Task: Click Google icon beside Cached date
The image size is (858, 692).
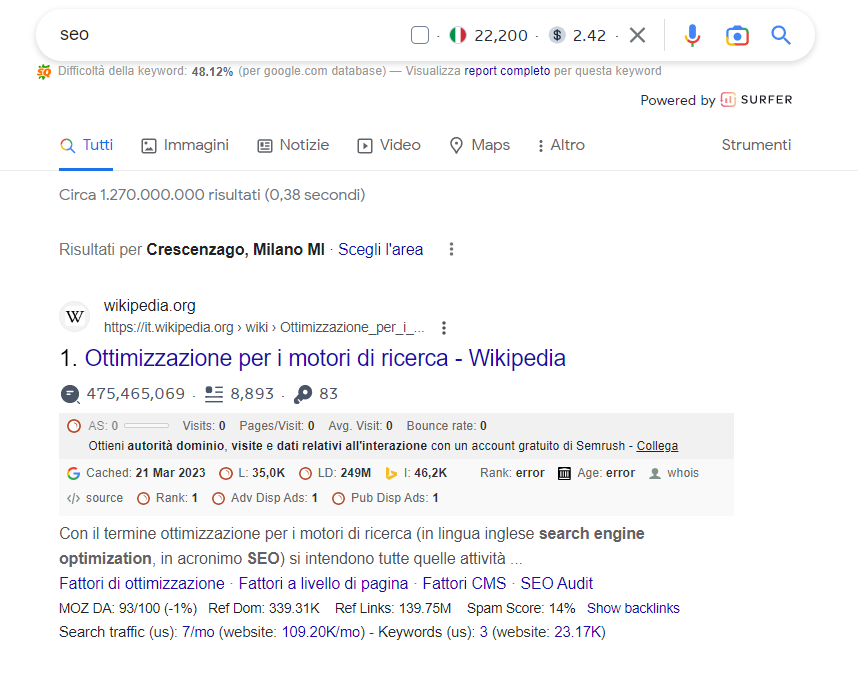Action: [73, 473]
